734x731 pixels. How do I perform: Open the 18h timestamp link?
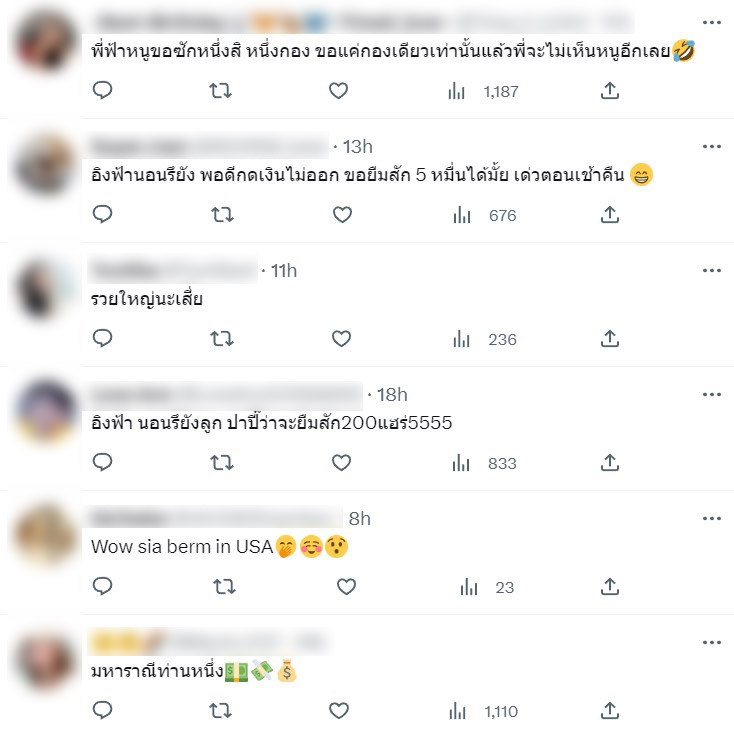392,395
